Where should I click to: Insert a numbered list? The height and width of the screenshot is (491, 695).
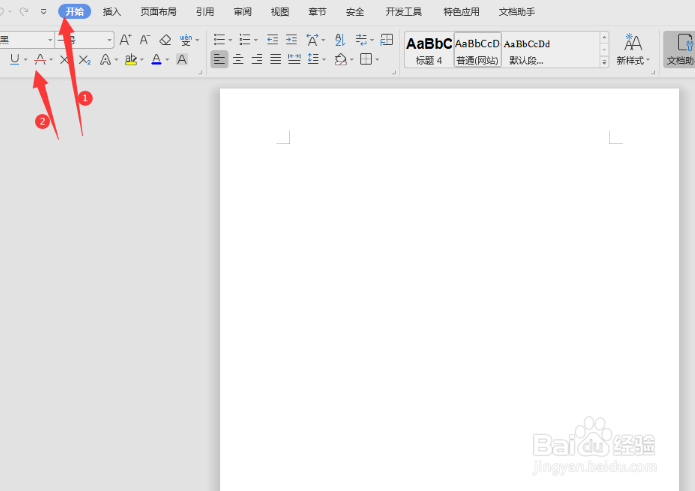[x=245, y=40]
